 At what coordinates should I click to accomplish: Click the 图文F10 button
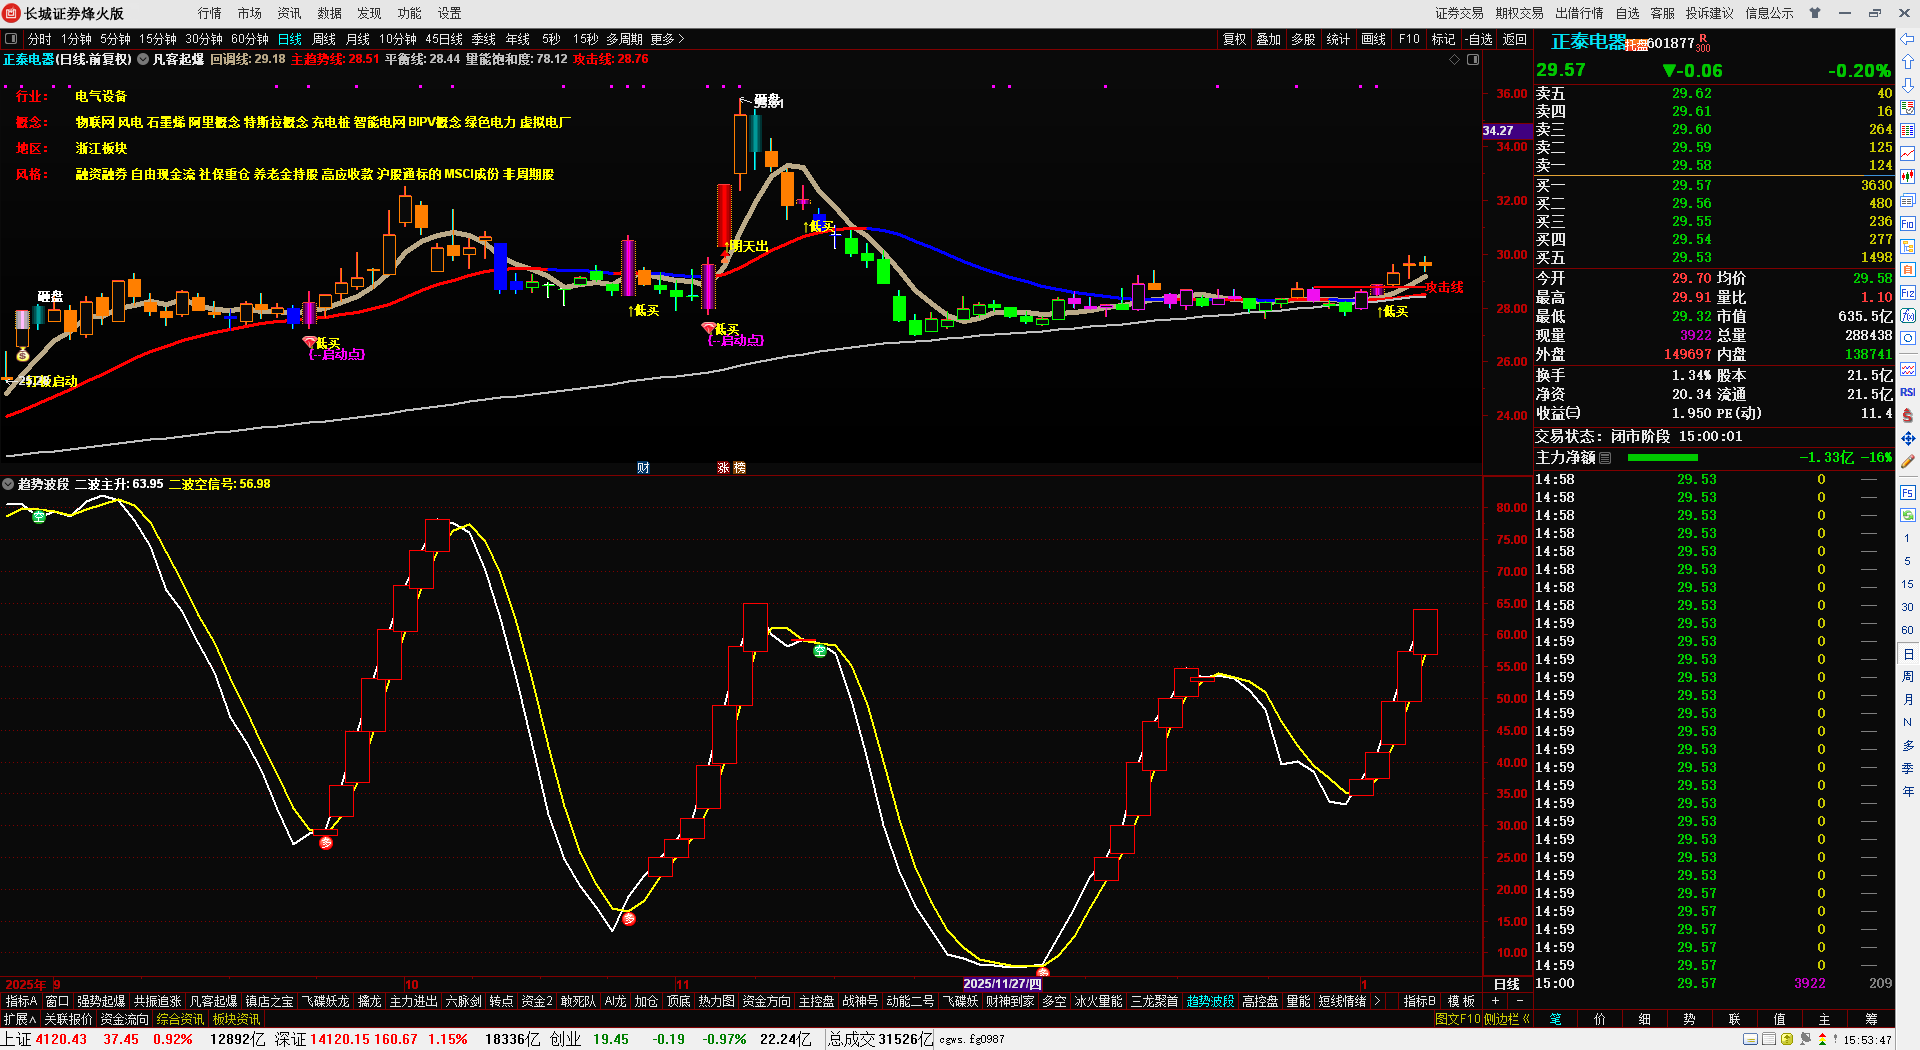click(1457, 1019)
